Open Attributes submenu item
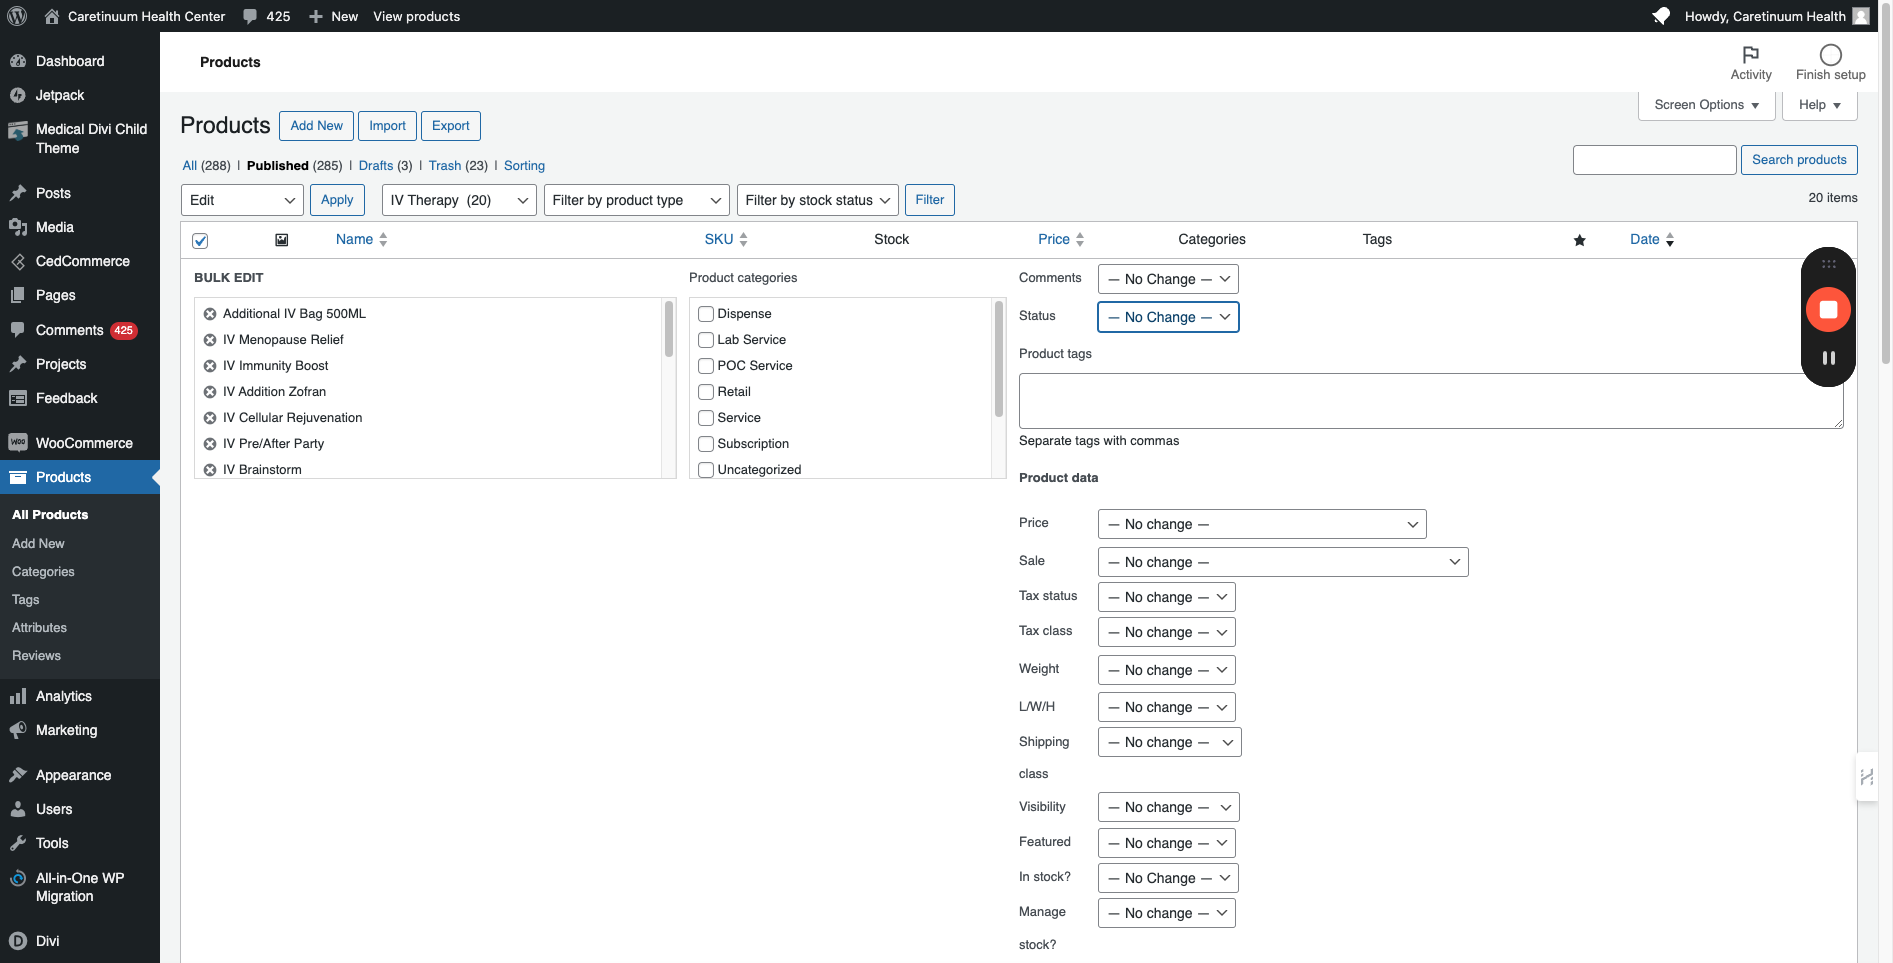 pyautogui.click(x=39, y=628)
